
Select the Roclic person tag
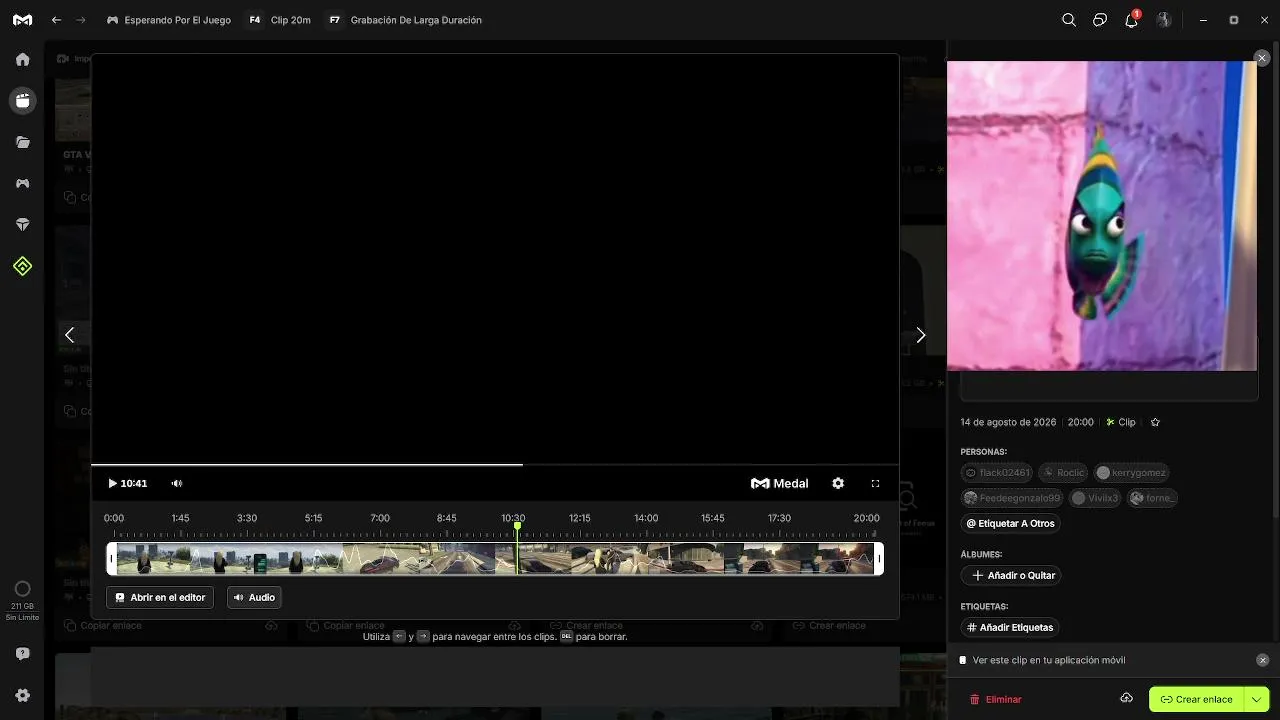click(1064, 473)
